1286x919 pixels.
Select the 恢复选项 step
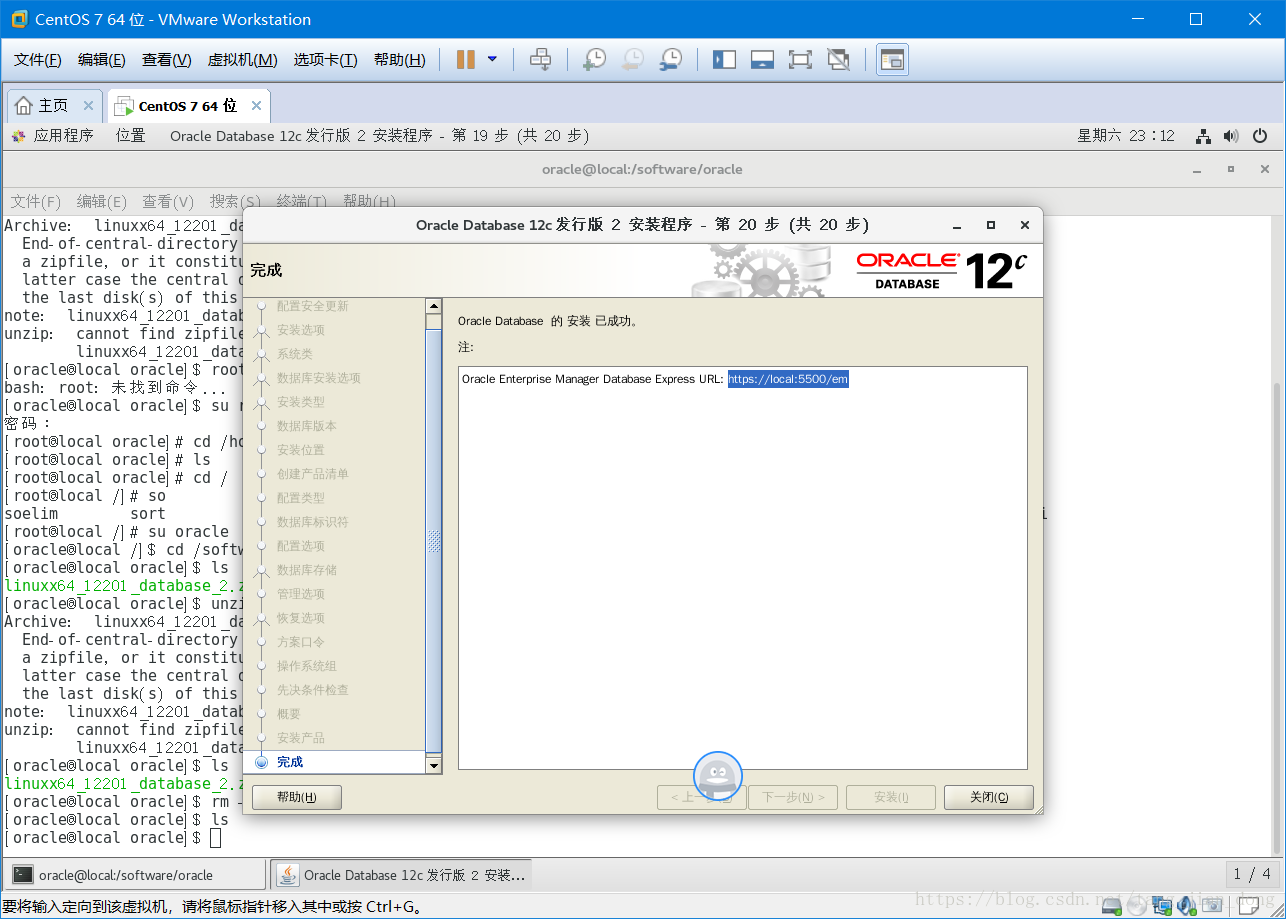(301, 618)
